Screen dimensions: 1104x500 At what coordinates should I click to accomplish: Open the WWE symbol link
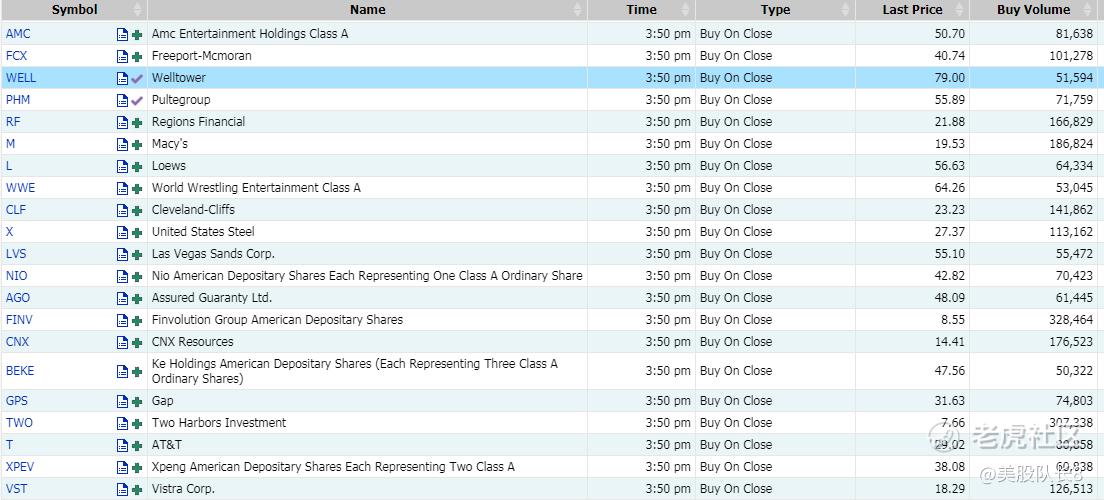(x=20, y=188)
